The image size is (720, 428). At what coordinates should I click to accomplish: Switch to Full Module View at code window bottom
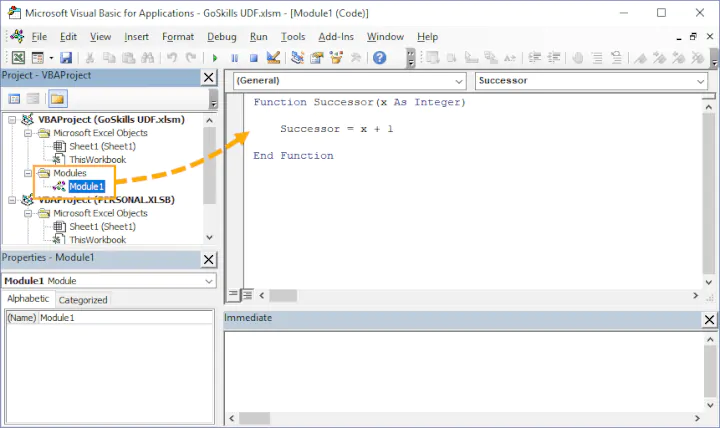(x=247, y=295)
